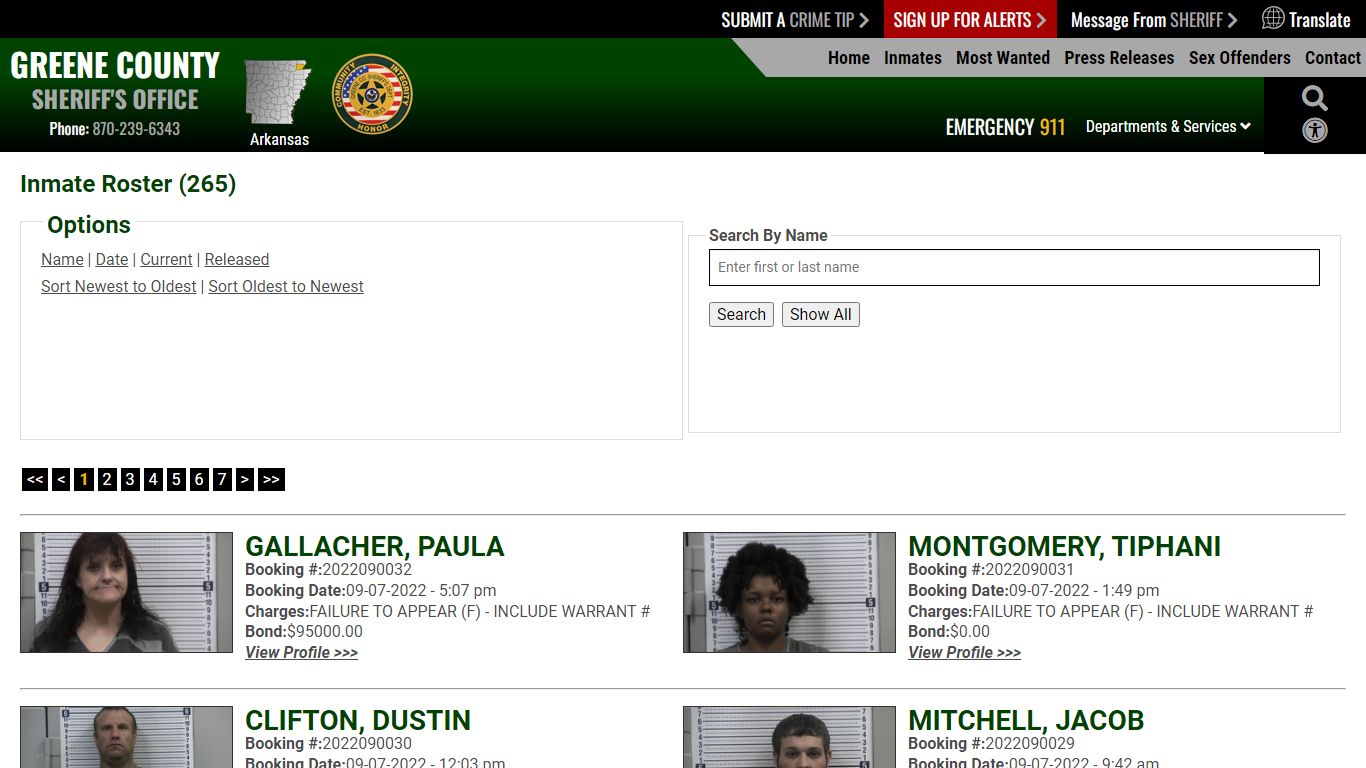1366x768 pixels.
Task: Select pagination page 3
Action: (130, 479)
